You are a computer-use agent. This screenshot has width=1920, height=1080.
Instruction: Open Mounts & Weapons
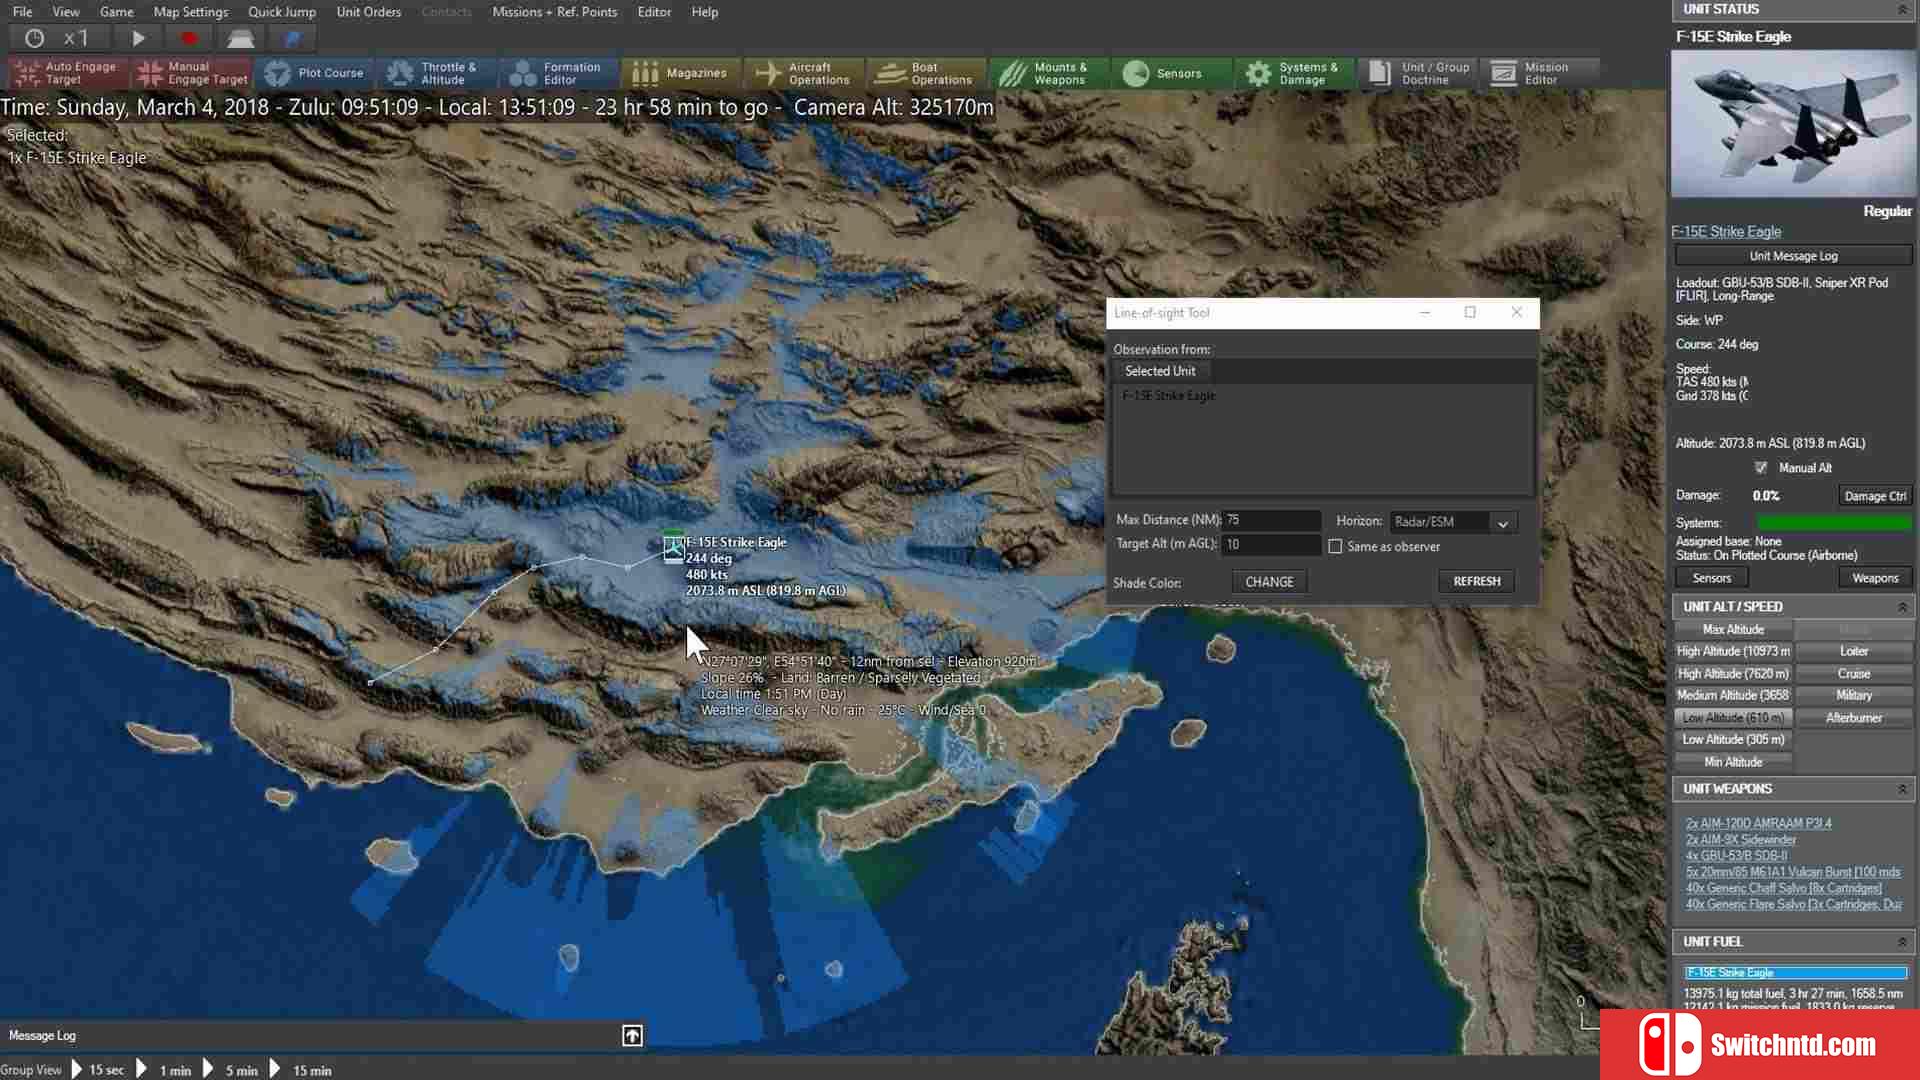coord(1049,73)
